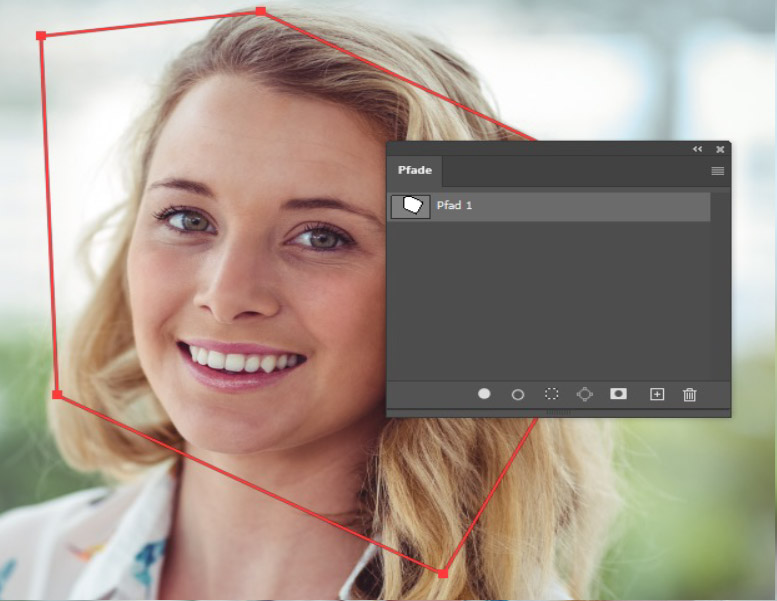Close the Pfade panel
This screenshot has width=777, height=601.
(720, 149)
